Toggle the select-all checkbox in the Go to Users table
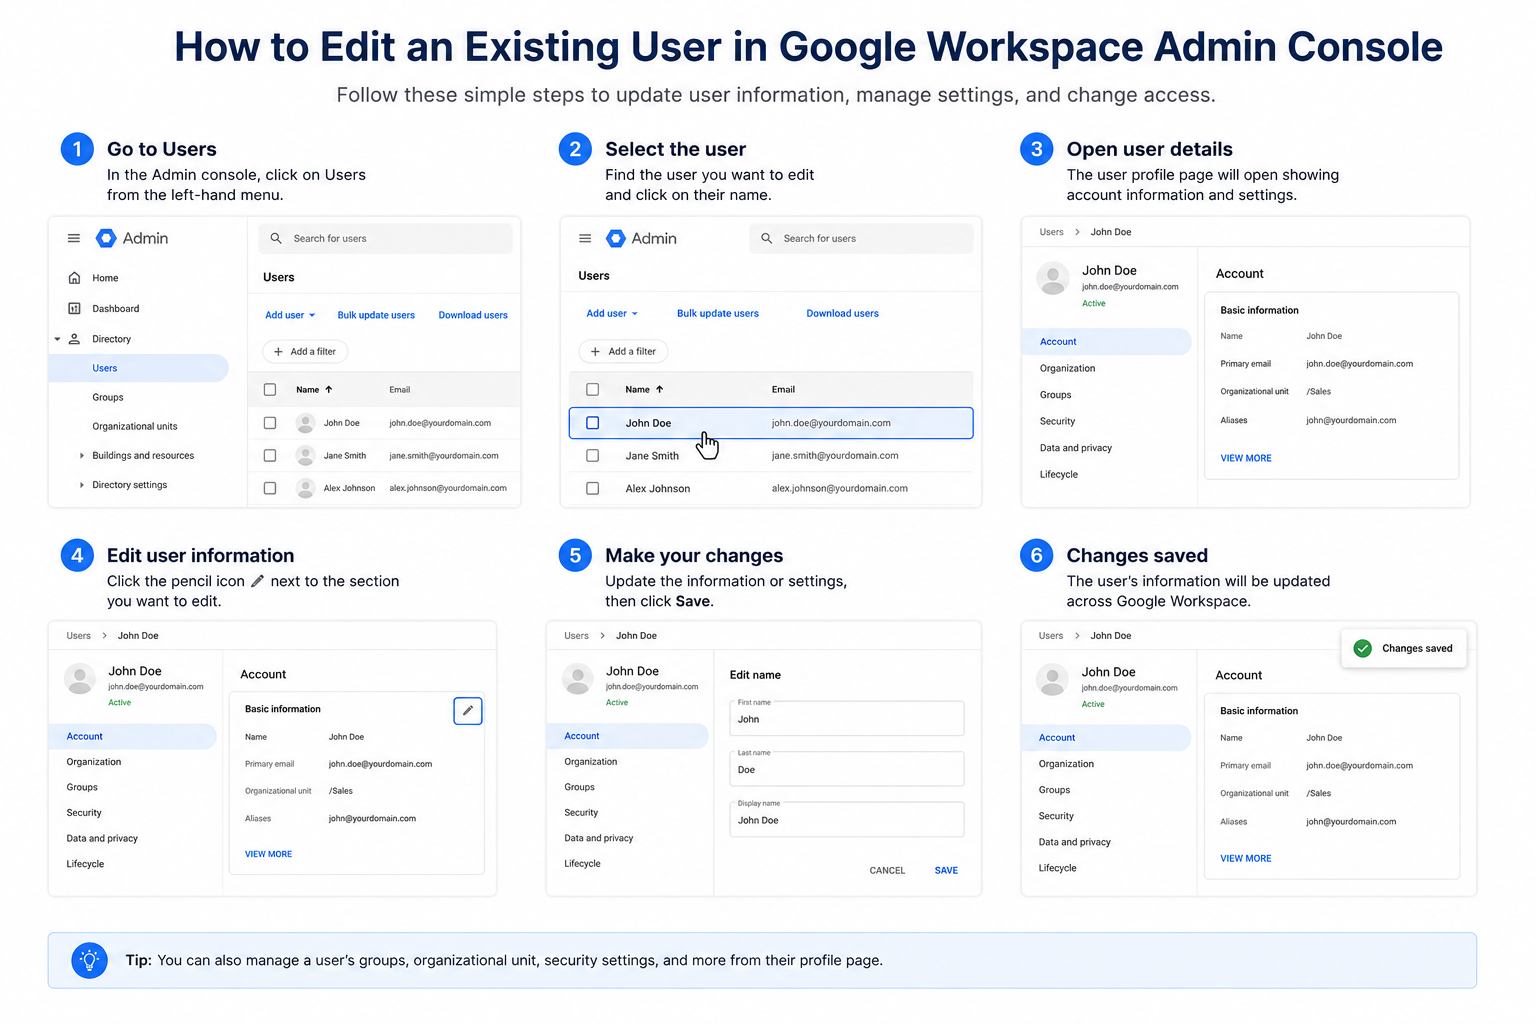The height and width of the screenshot is (1024, 1536). [x=270, y=389]
